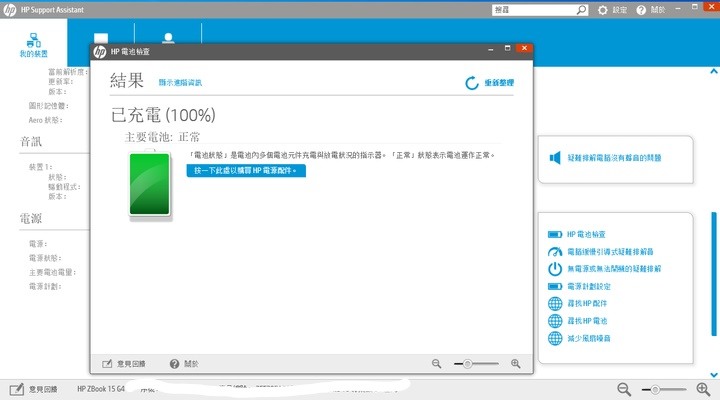Open 減少風扇噪音 reduce fan noise link
720x400 pixels.
[579, 338]
